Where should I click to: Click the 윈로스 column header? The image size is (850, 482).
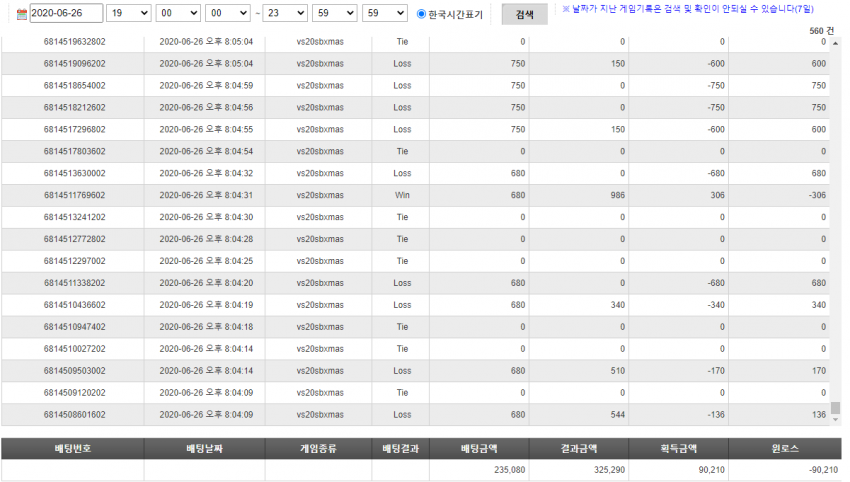[x=785, y=449]
